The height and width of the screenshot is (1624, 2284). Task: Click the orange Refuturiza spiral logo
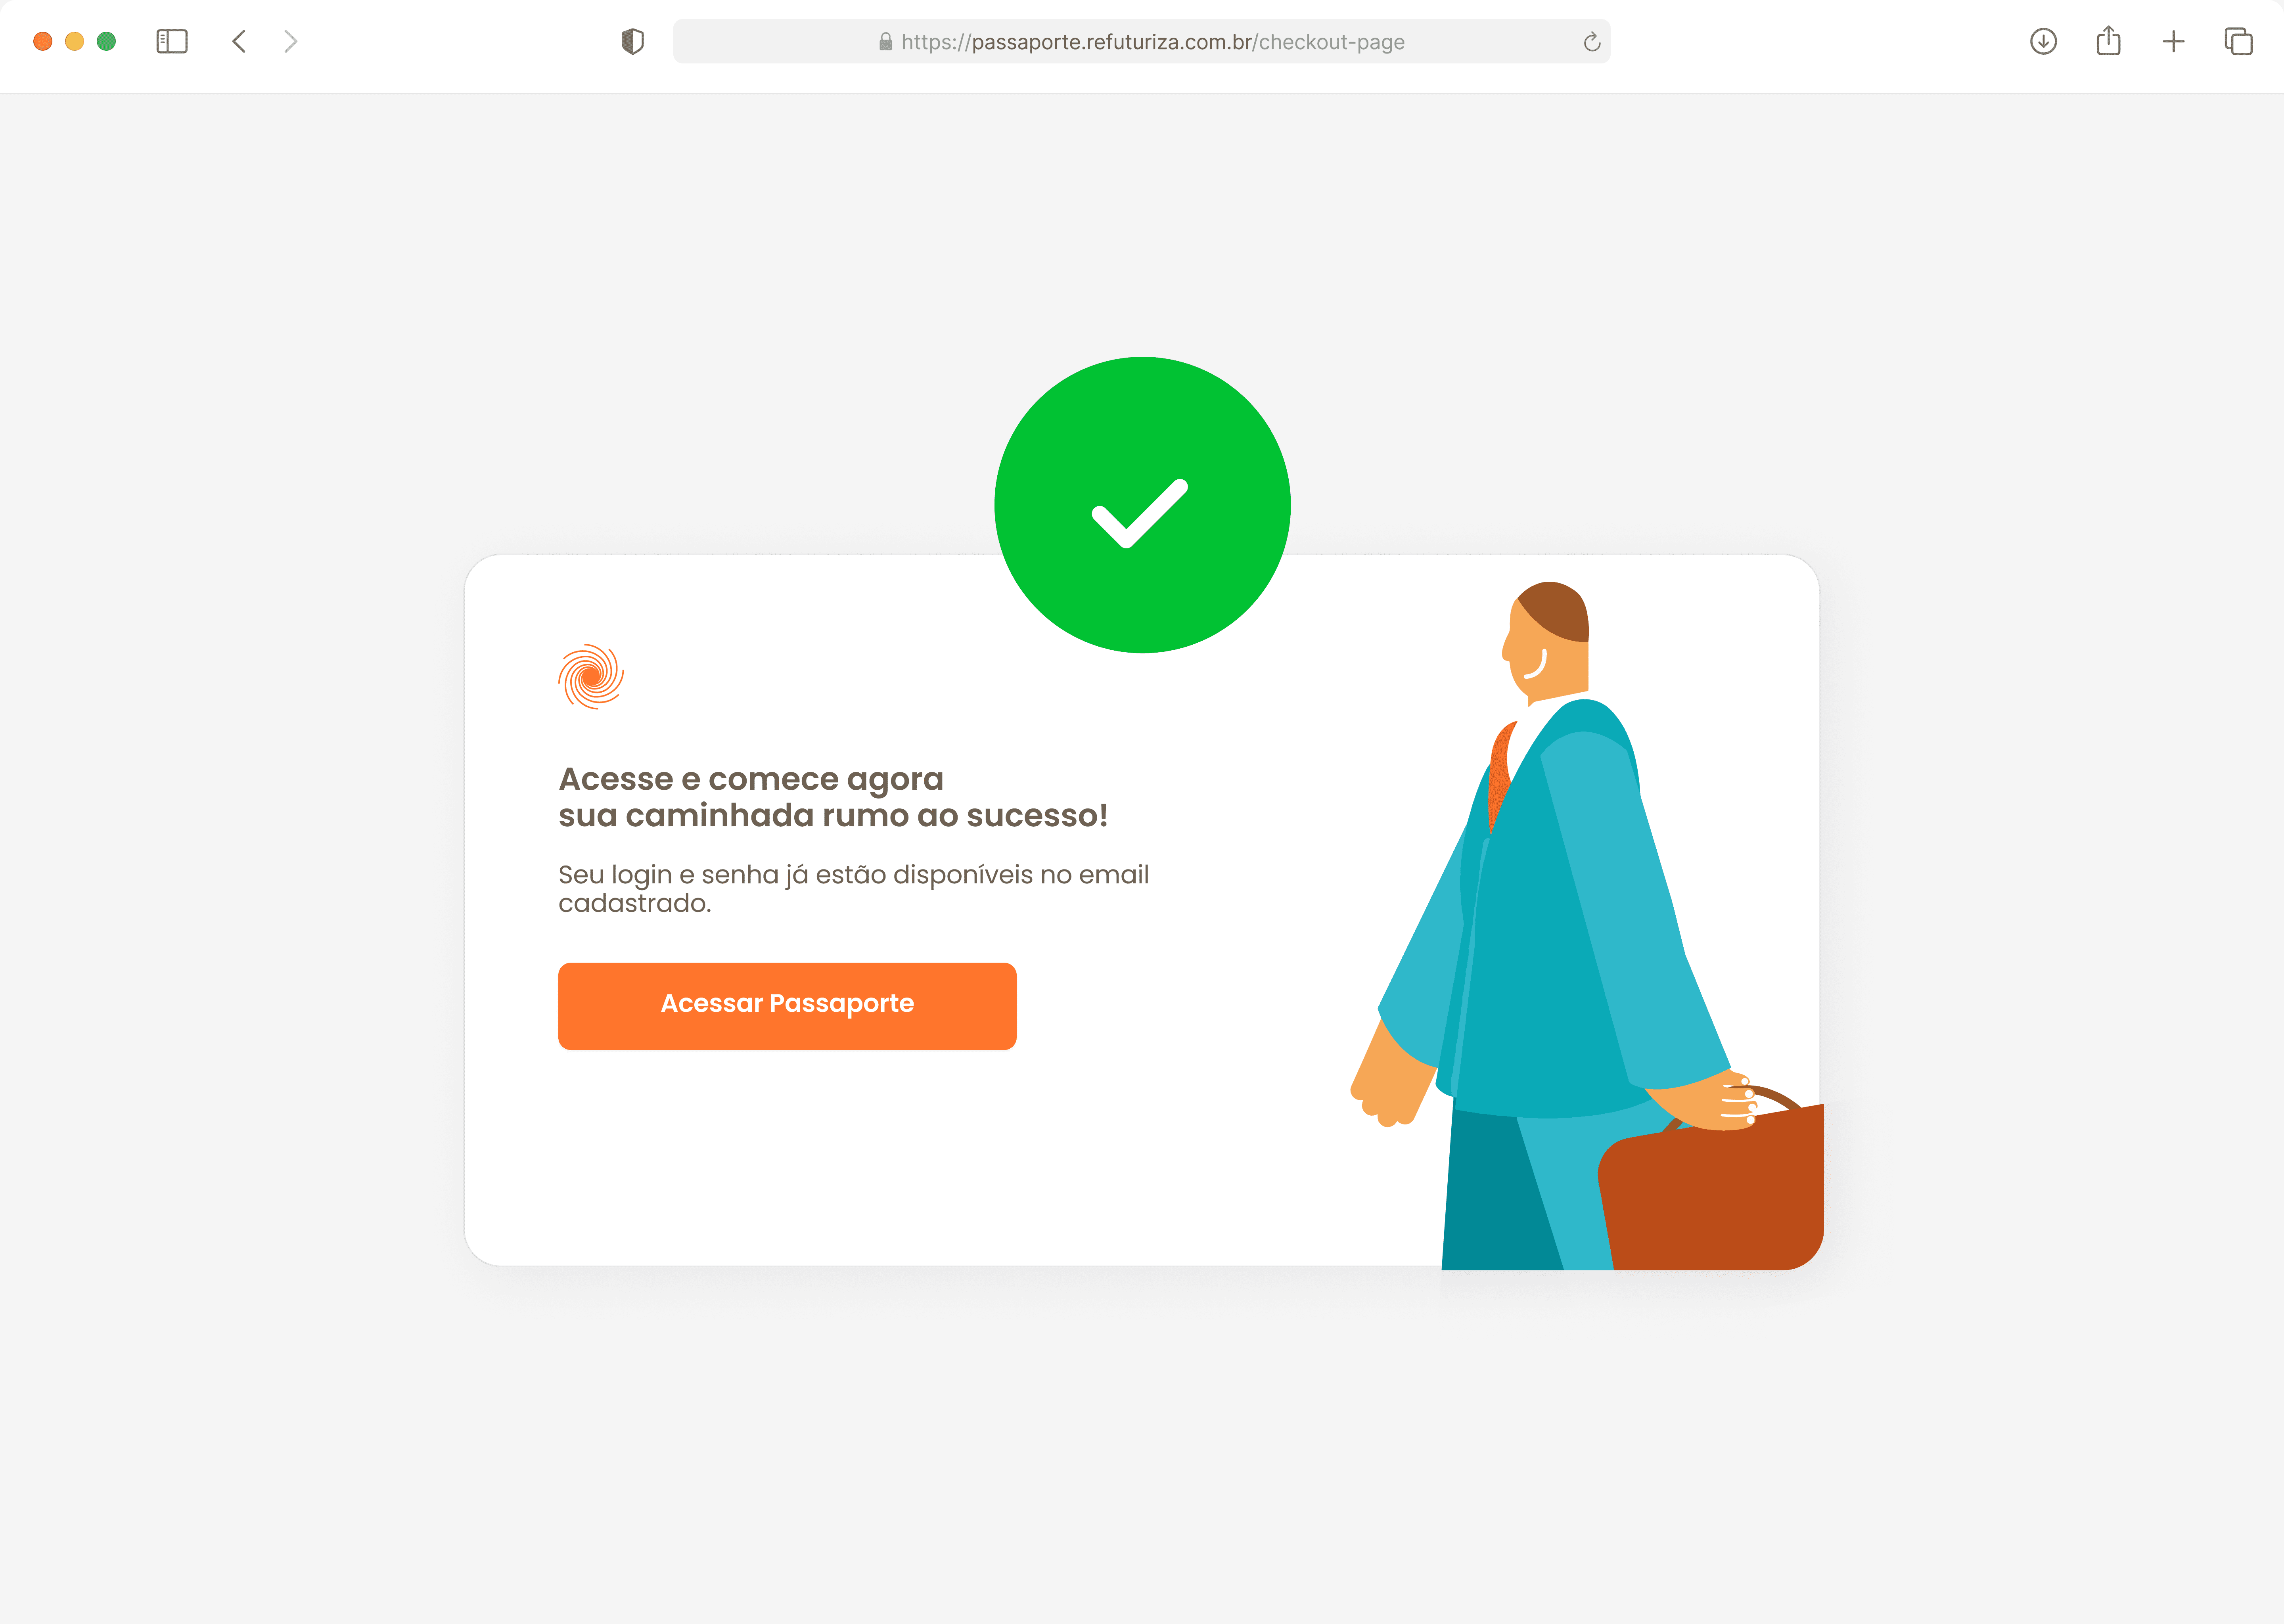tap(591, 676)
